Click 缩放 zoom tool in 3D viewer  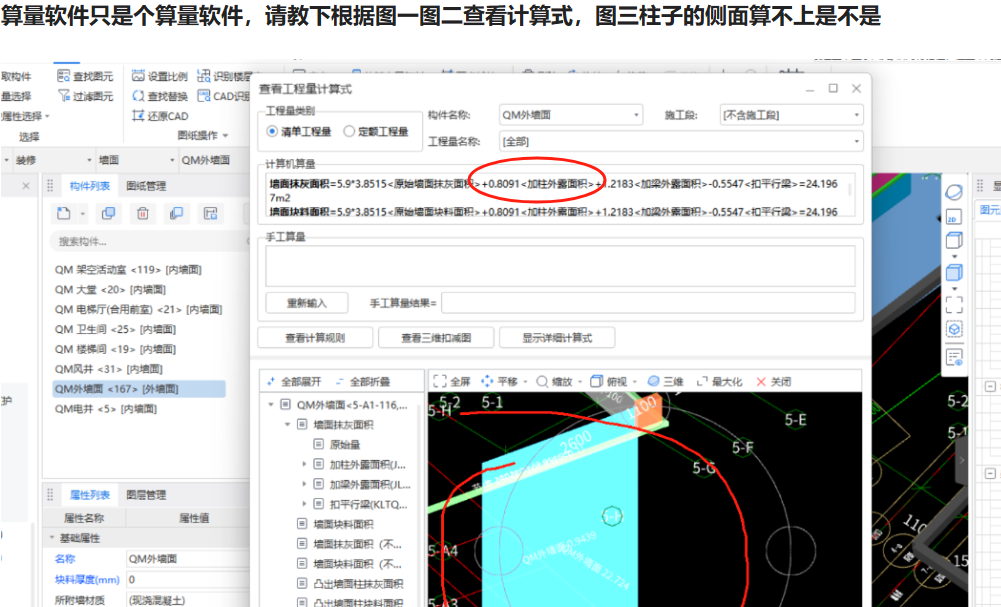tap(542, 381)
